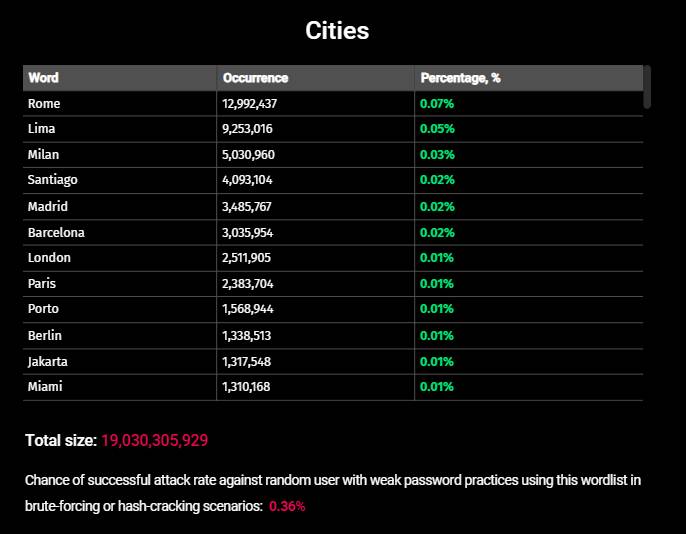Select the Berlin word cell
The width and height of the screenshot is (686, 534).
(x=45, y=335)
